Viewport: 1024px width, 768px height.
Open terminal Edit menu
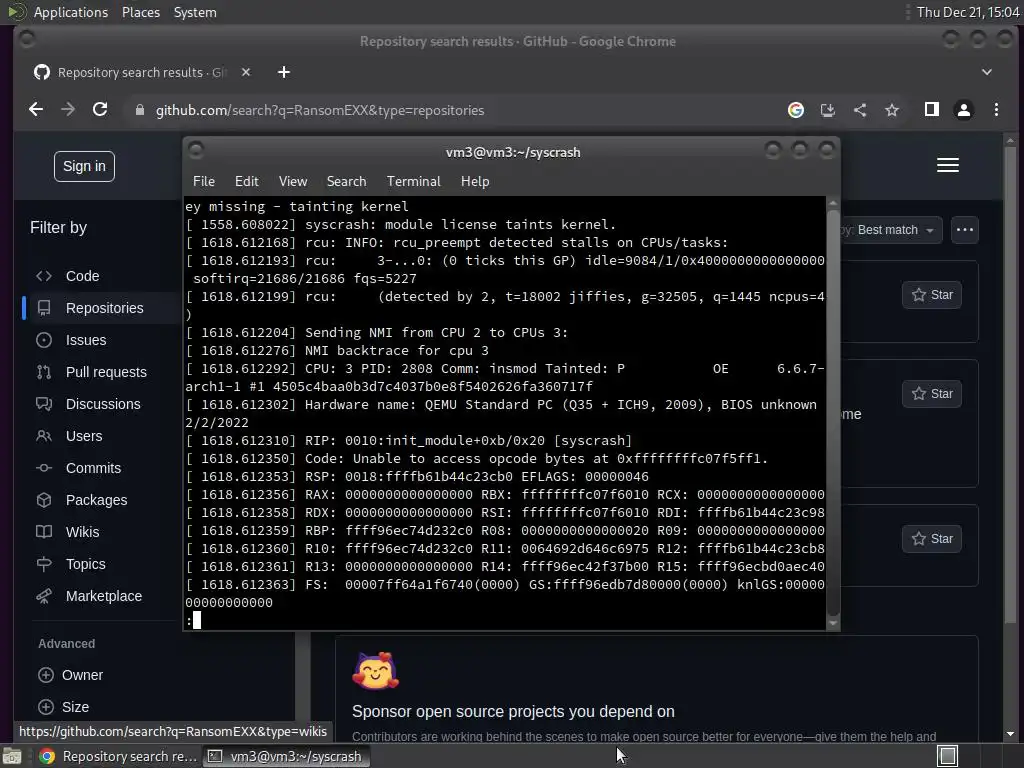point(246,182)
